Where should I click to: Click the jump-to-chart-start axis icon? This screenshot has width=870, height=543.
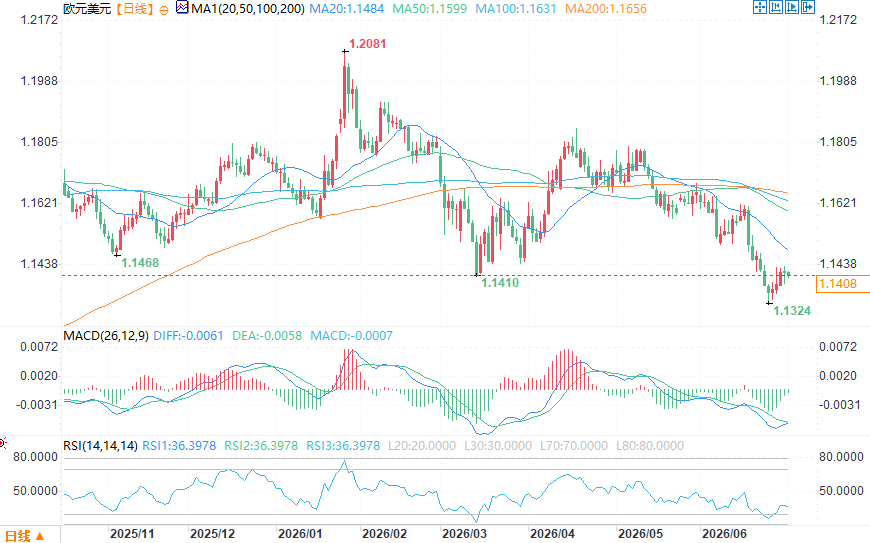click(776, 7)
